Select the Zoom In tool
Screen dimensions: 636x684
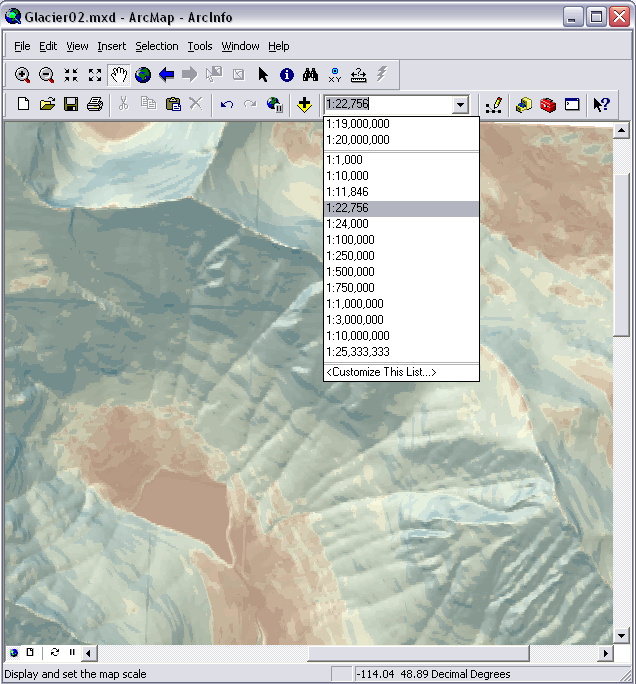click(x=23, y=75)
